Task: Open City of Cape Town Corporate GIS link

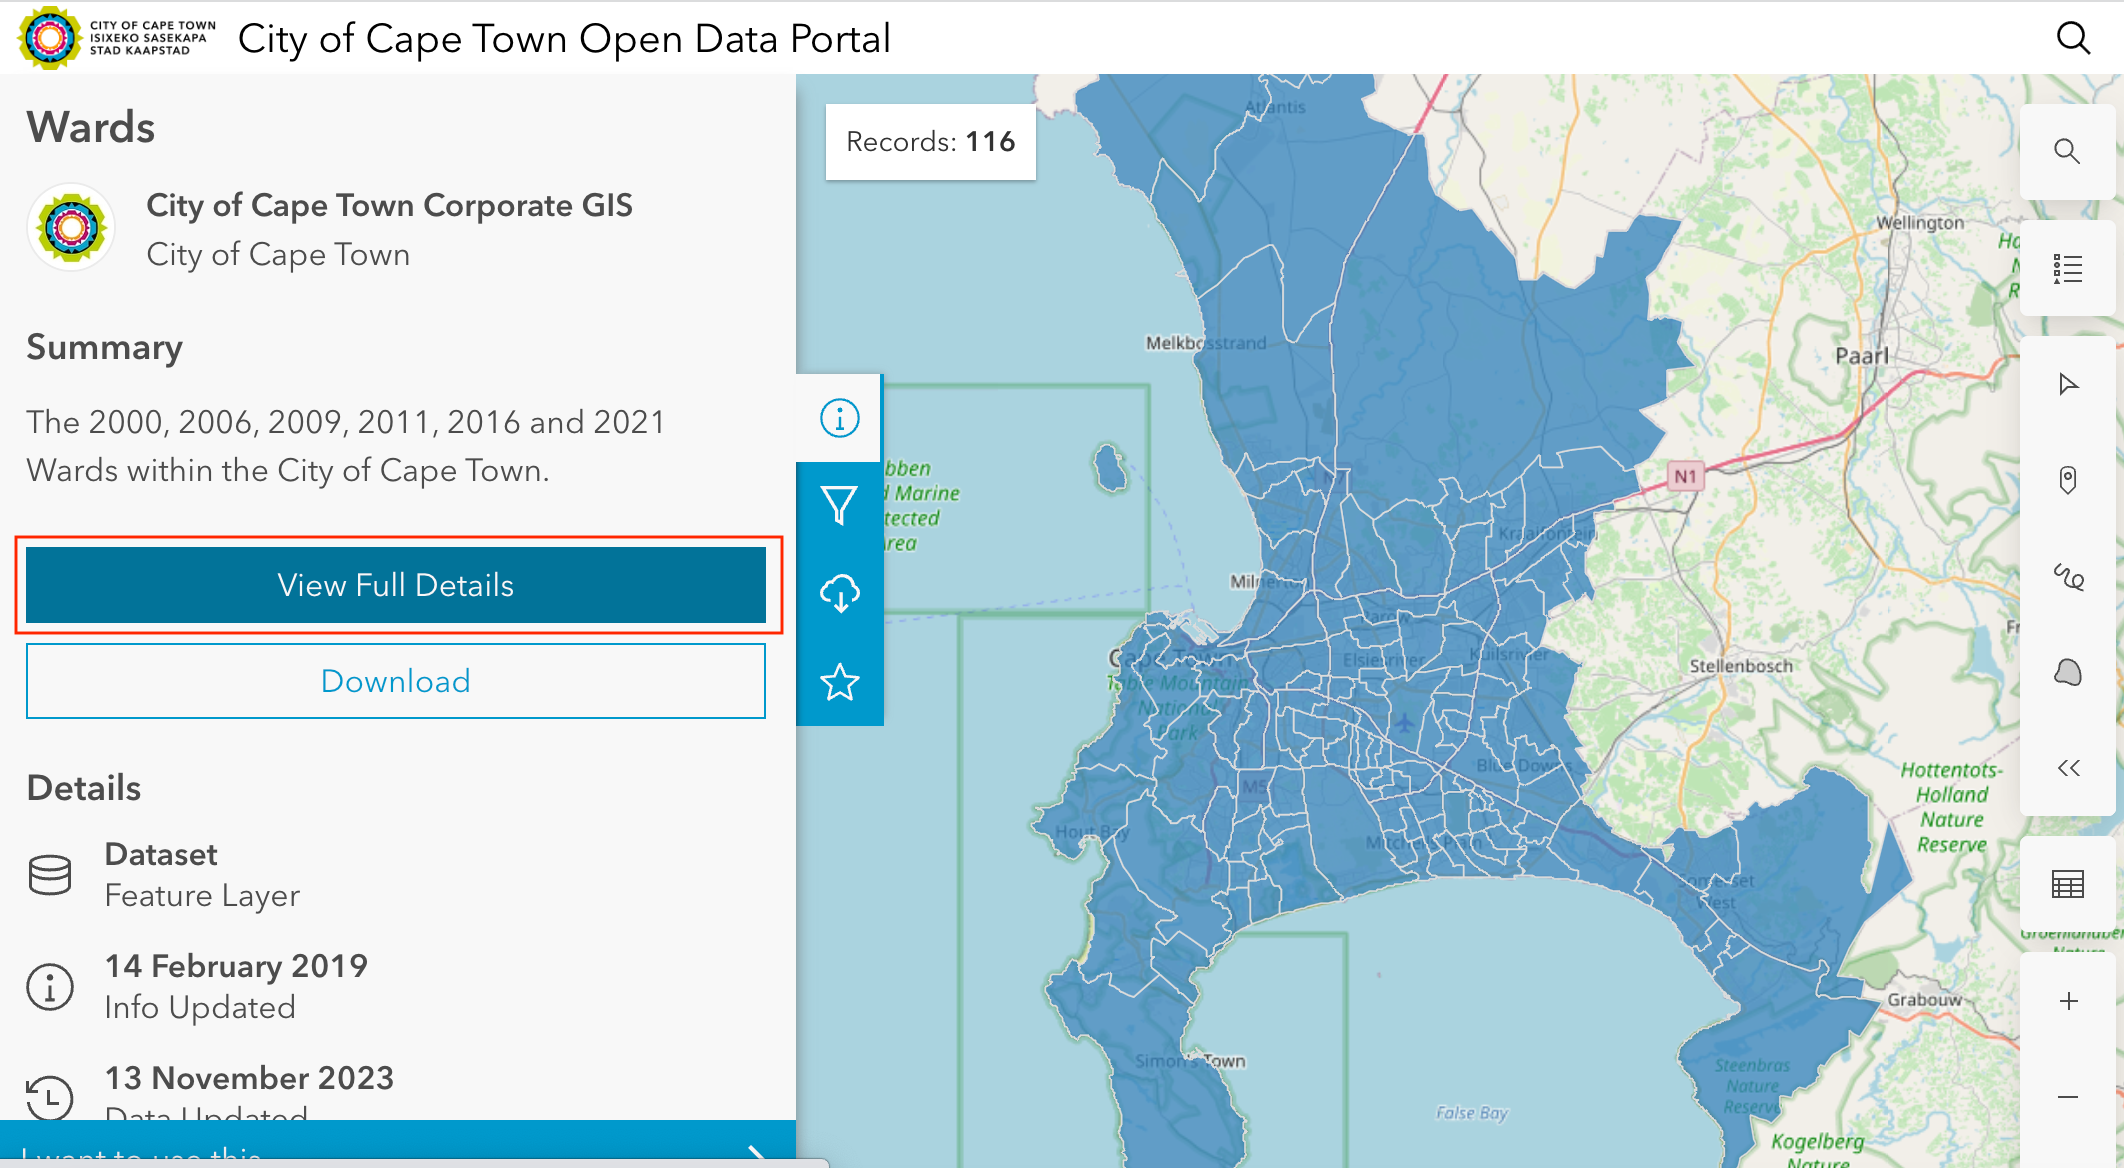Action: (389, 205)
